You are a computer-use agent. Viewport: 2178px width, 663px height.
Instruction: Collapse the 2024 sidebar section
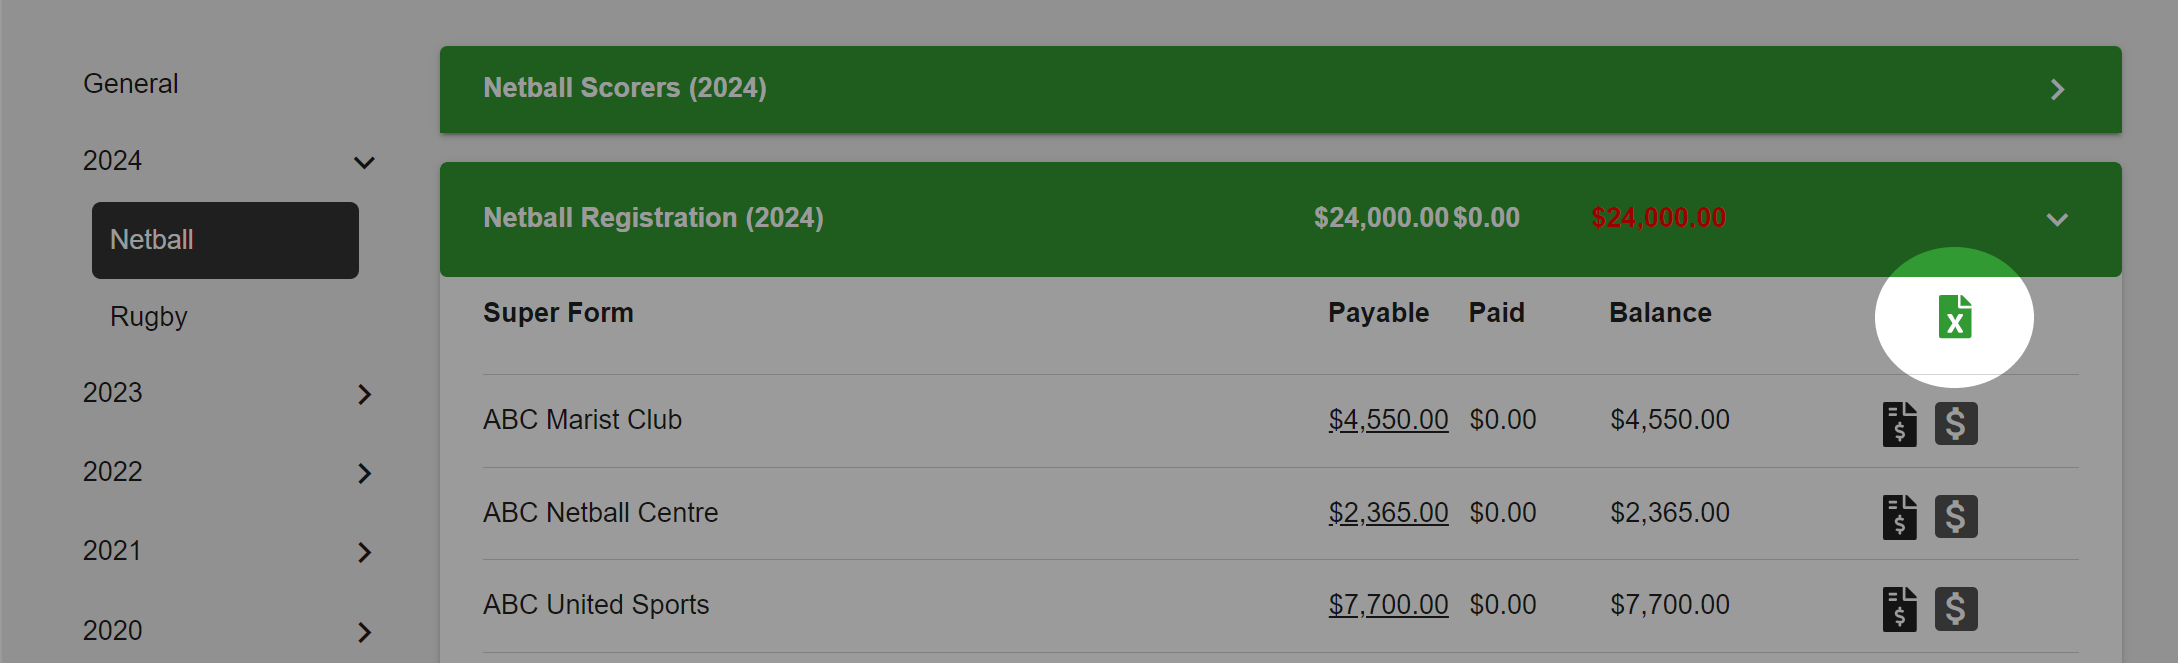(x=364, y=162)
